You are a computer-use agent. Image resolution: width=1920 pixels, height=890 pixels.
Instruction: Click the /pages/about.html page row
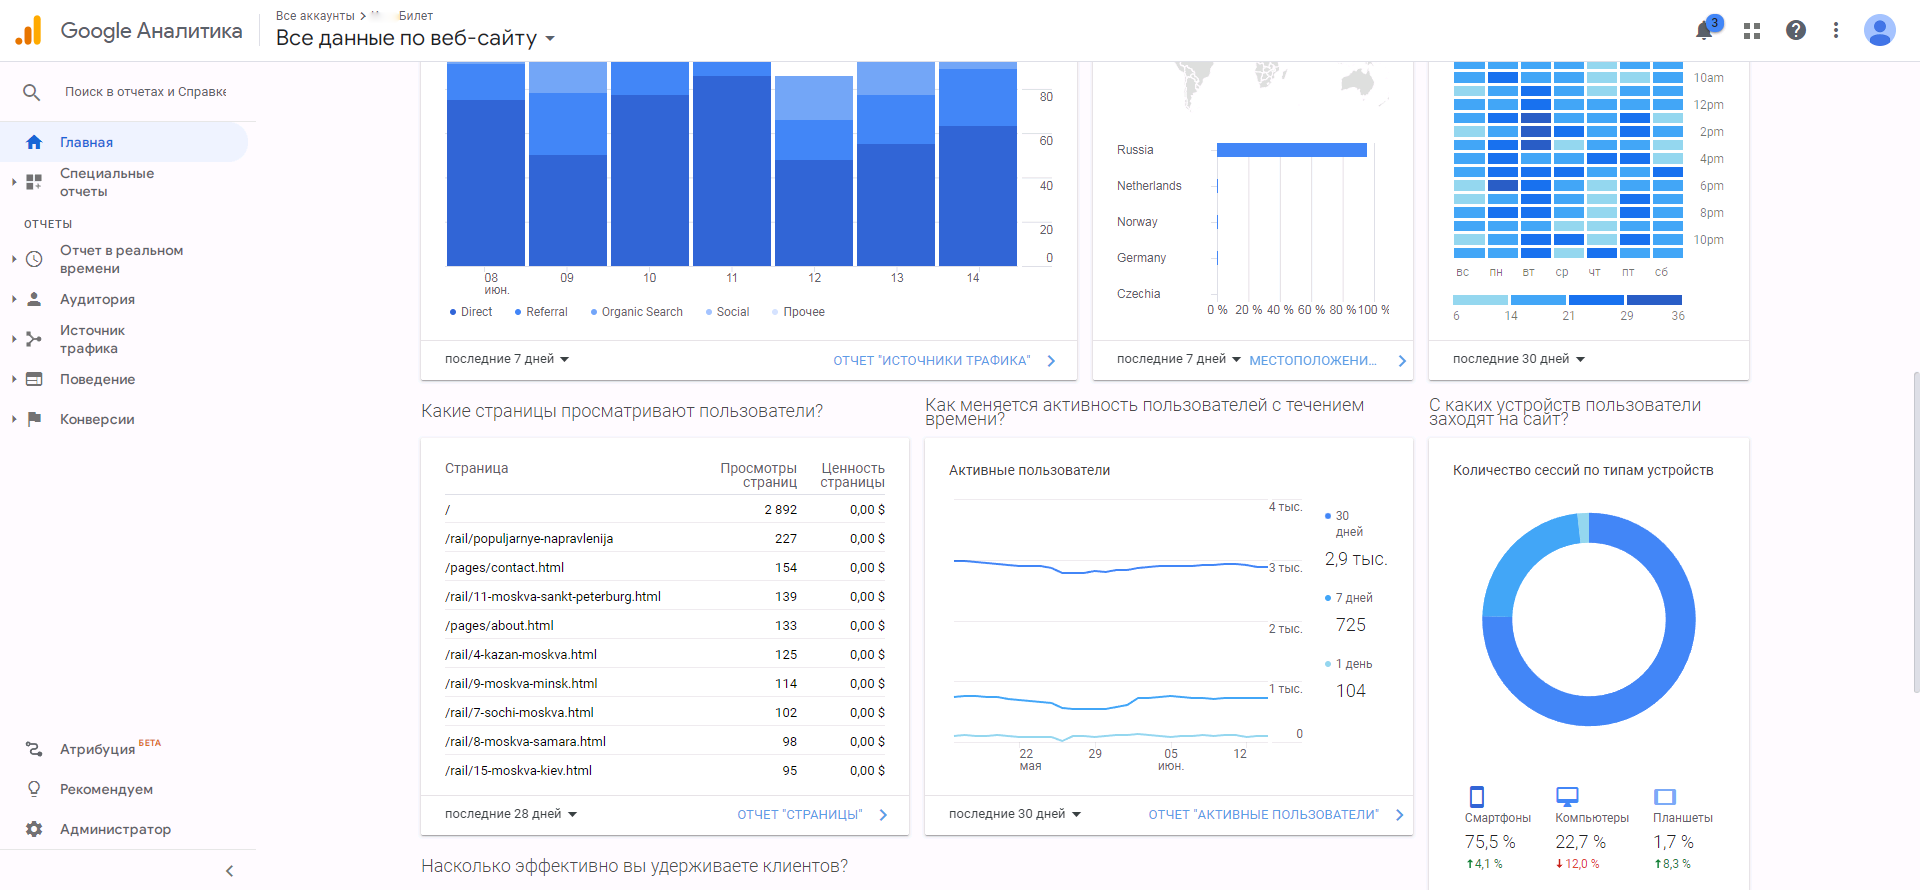[x=665, y=625]
